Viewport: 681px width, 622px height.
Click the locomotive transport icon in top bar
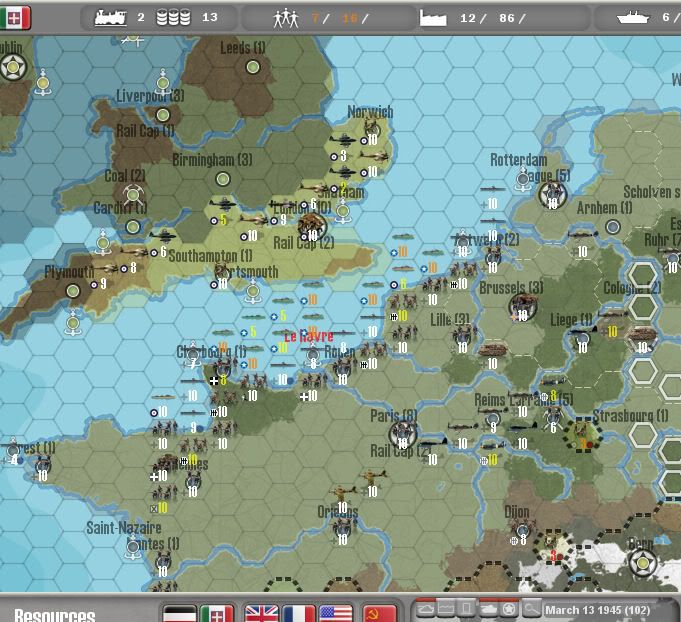(111, 17)
